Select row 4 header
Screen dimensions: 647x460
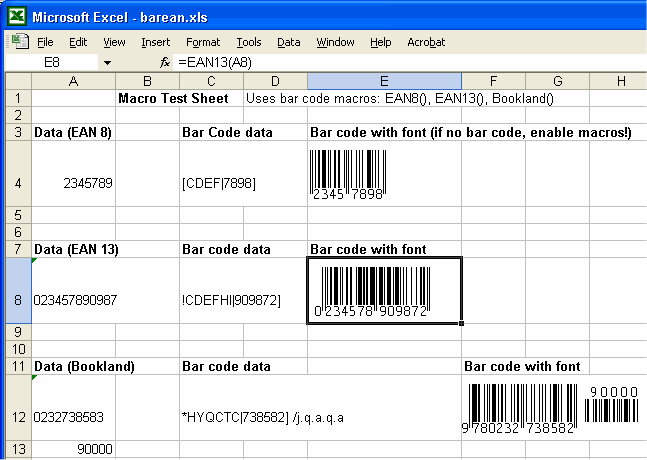pos(19,174)
